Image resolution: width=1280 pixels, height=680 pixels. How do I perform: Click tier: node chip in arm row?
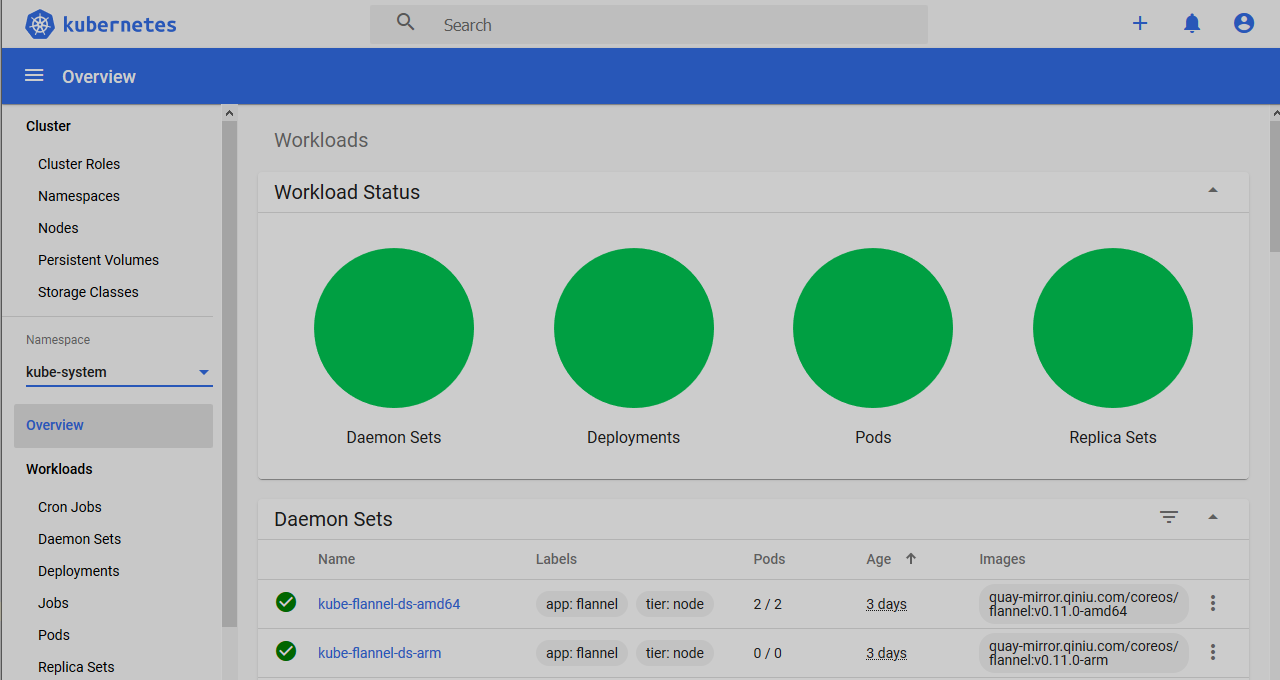pyautogui.click(x=675, y=653)
